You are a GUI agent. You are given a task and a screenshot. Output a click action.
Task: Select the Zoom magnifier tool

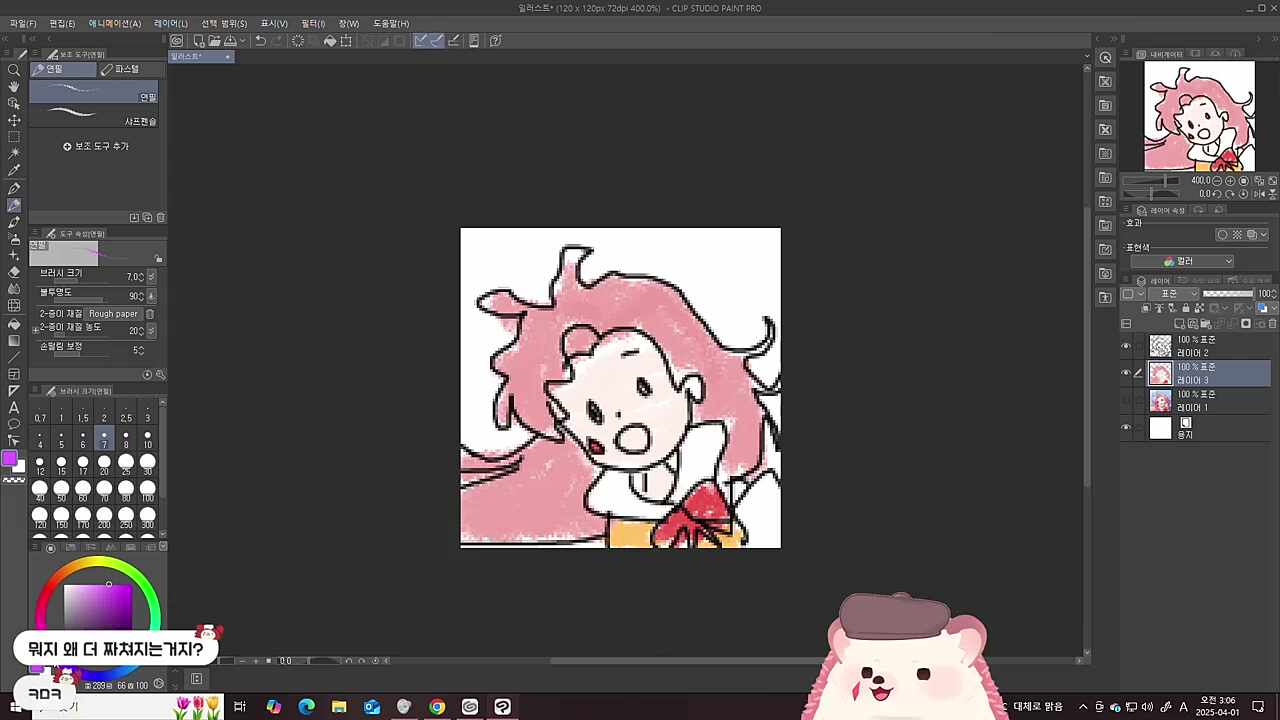pyautogui.click(x=14, y=70)
